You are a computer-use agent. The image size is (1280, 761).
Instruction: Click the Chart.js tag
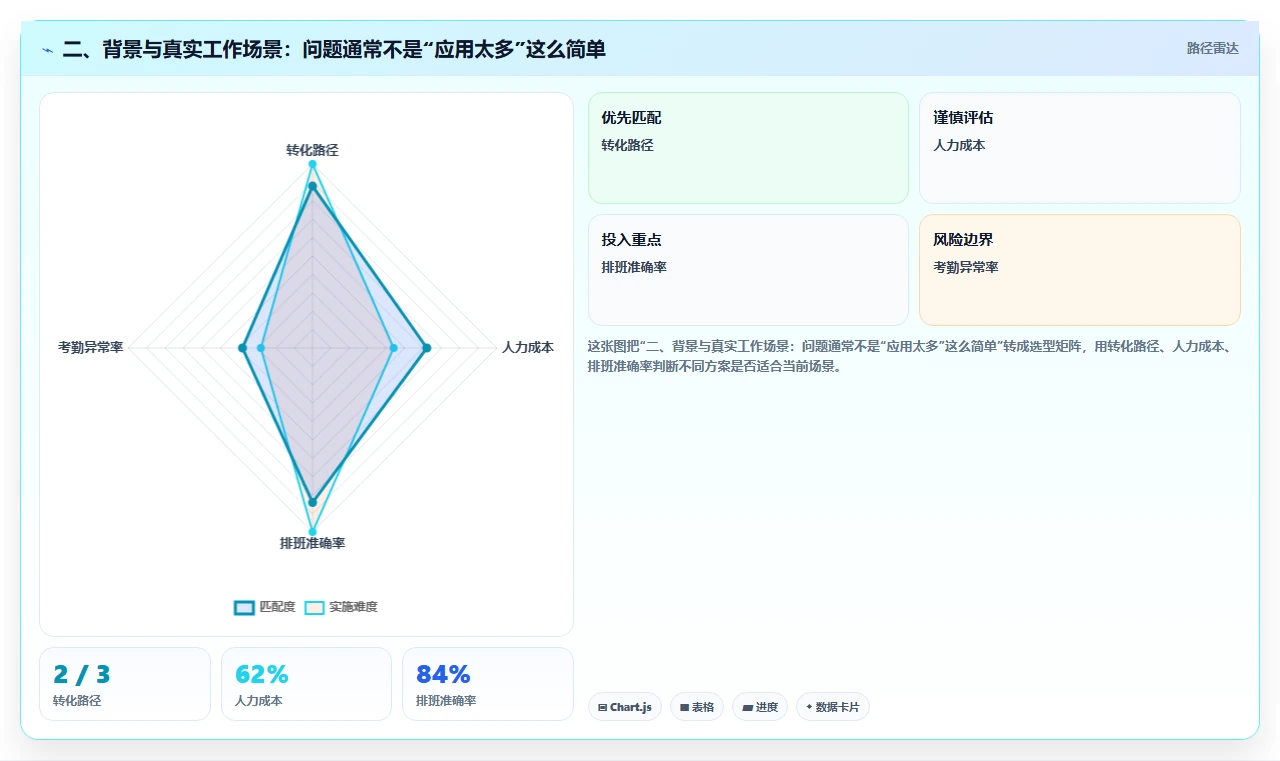click(625, 707)
